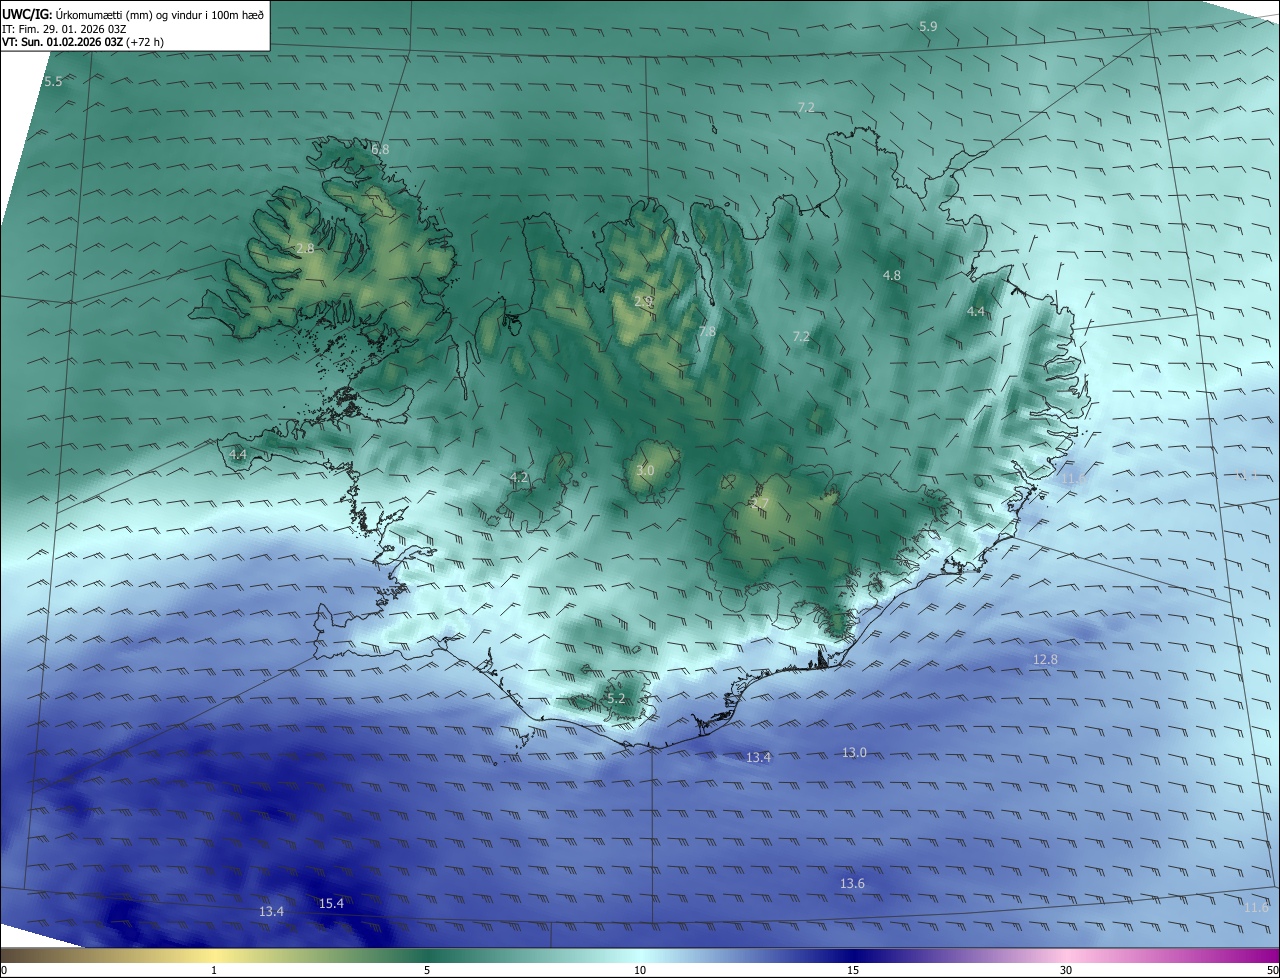Click the 11.6 value off the east coast
This screenshot has height=978, width=1280.
[x=1074, y=479]
